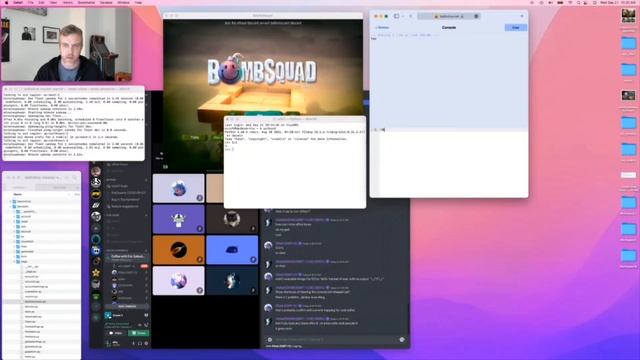Click the blue button beside Console heading
This screenshot has height=360, width=640.
(516, 27)
